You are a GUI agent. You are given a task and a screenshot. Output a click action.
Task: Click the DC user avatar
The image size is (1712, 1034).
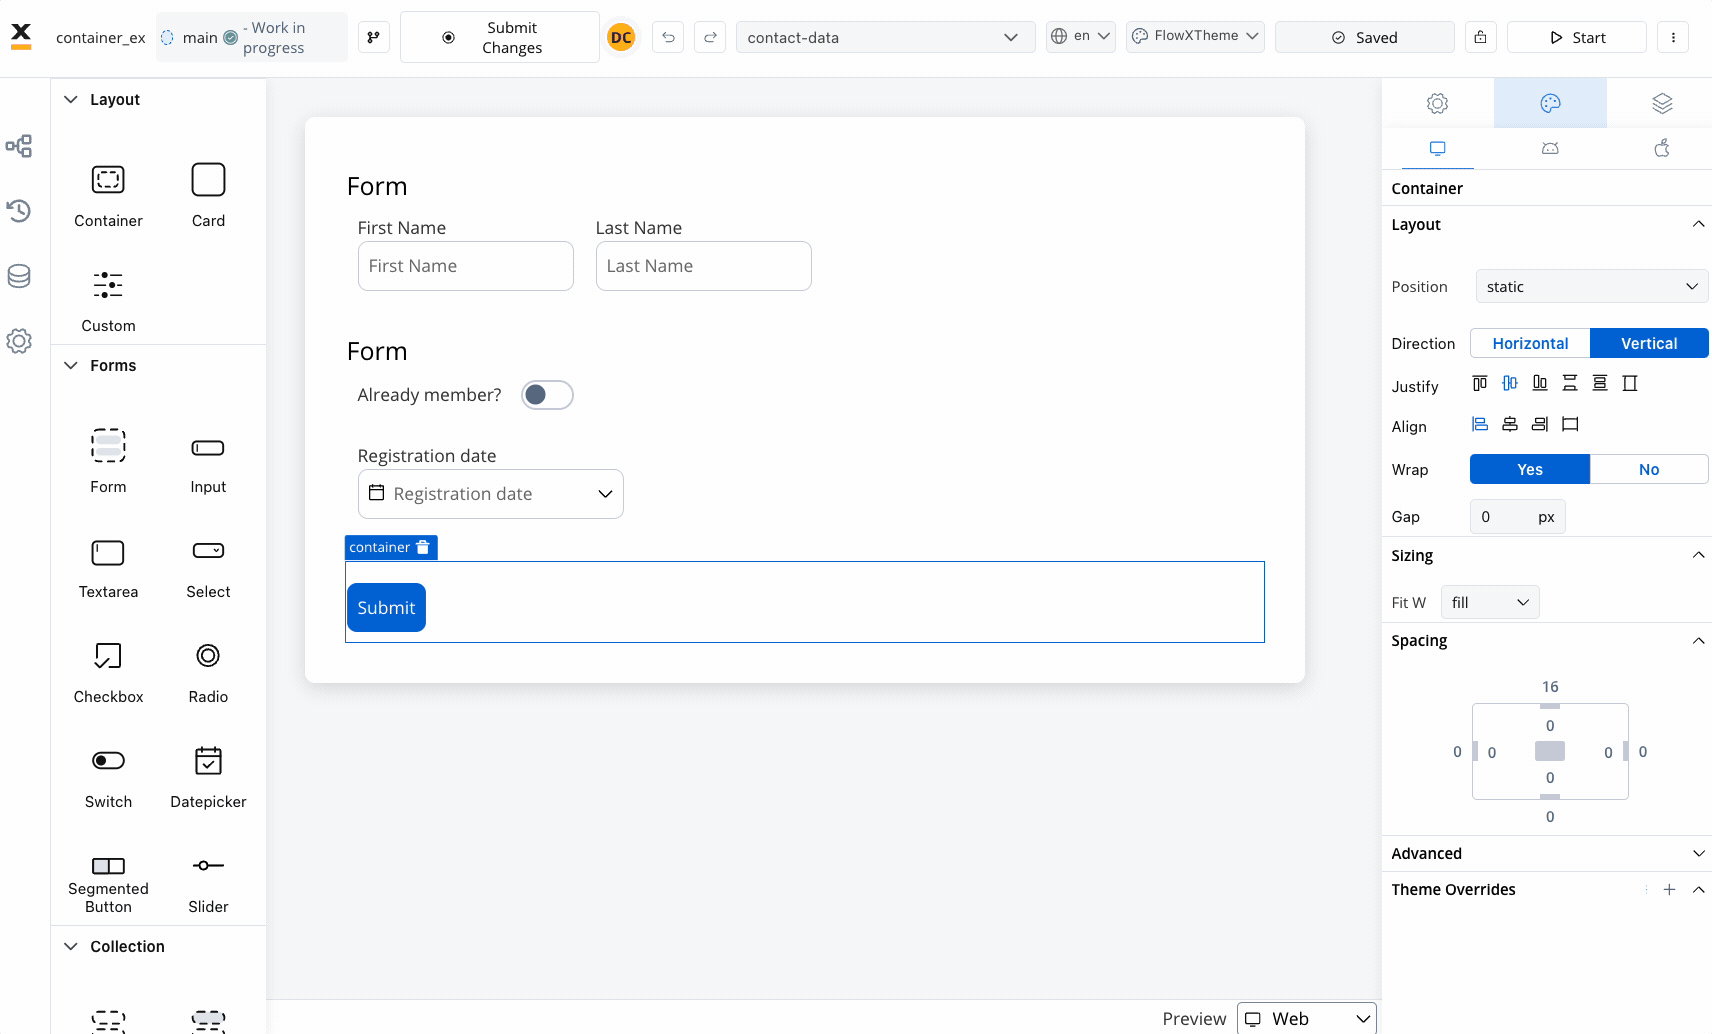tap(621, 37)
